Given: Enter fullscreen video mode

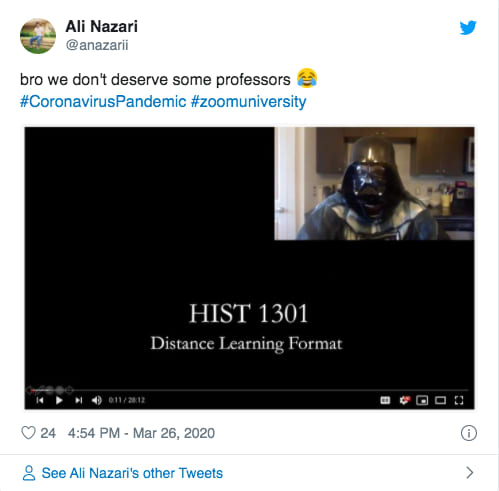Looking at the screenshot, I should 459,400.
